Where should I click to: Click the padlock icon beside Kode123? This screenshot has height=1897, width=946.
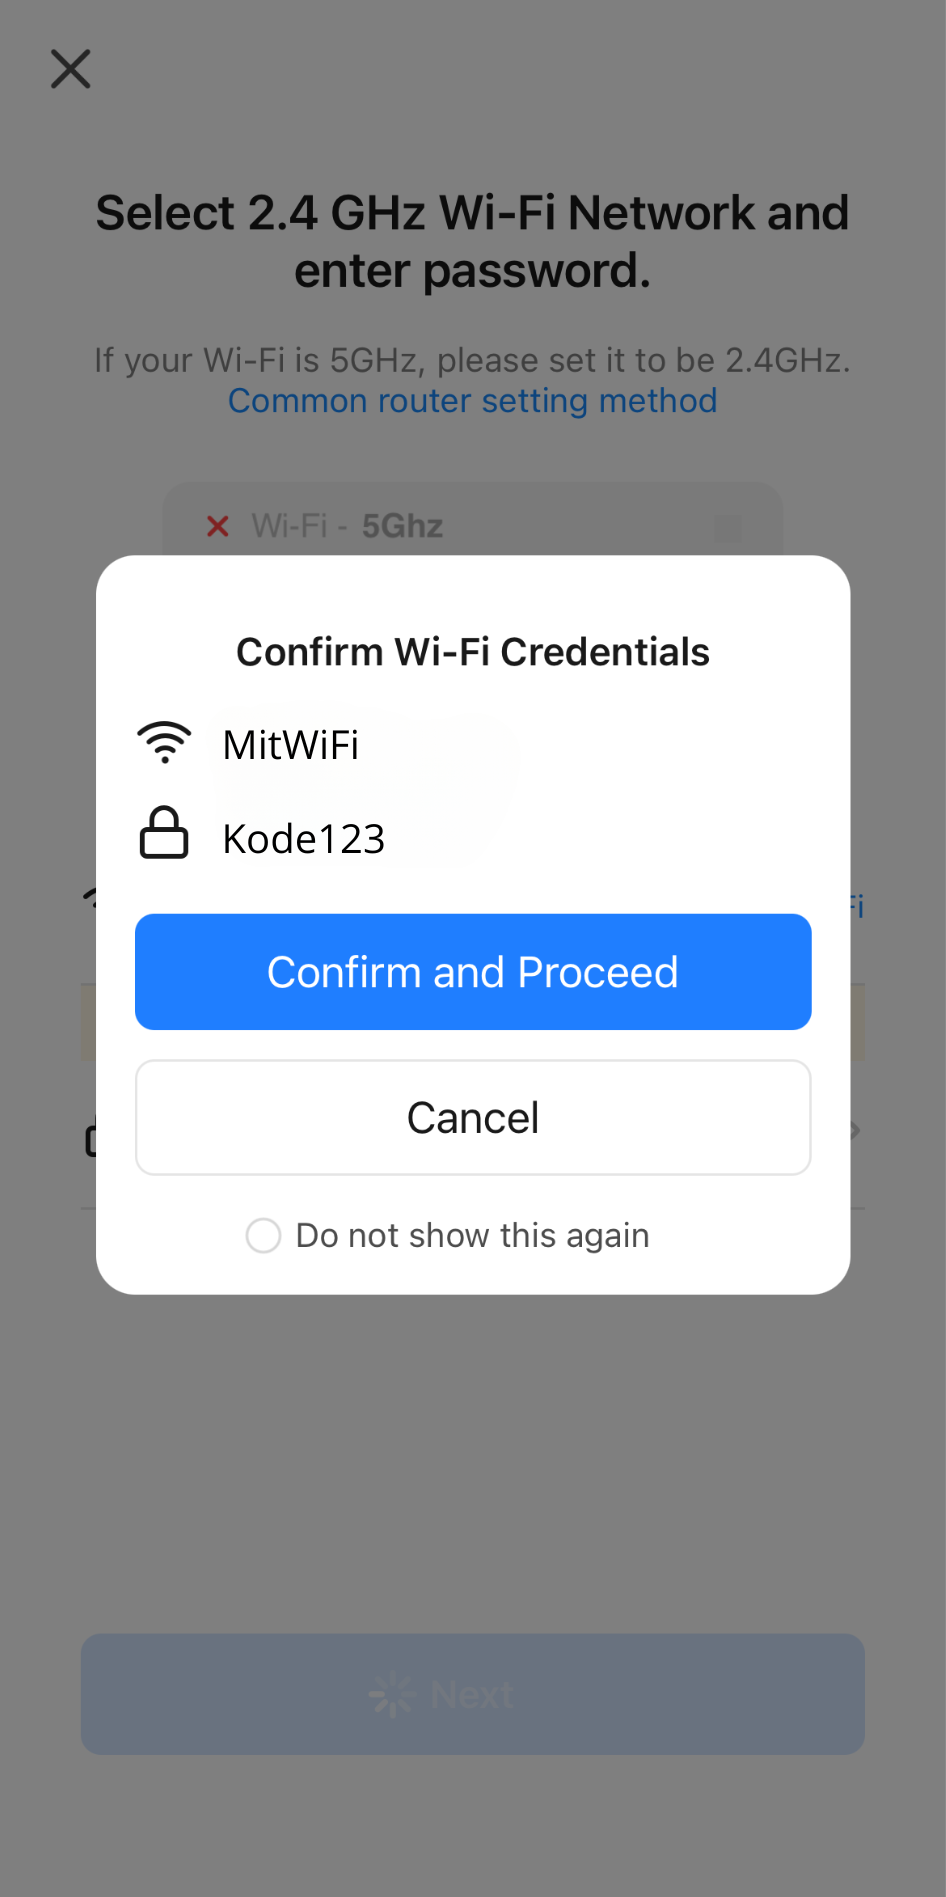tap(164, 833)
